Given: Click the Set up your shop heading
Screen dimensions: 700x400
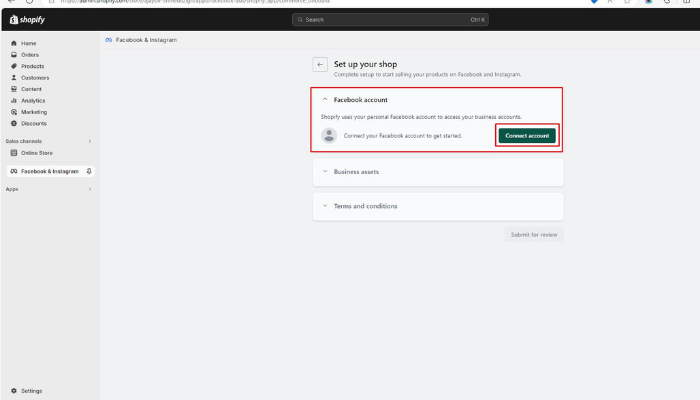Looking at the screenshot, I should tap(365, 64).
